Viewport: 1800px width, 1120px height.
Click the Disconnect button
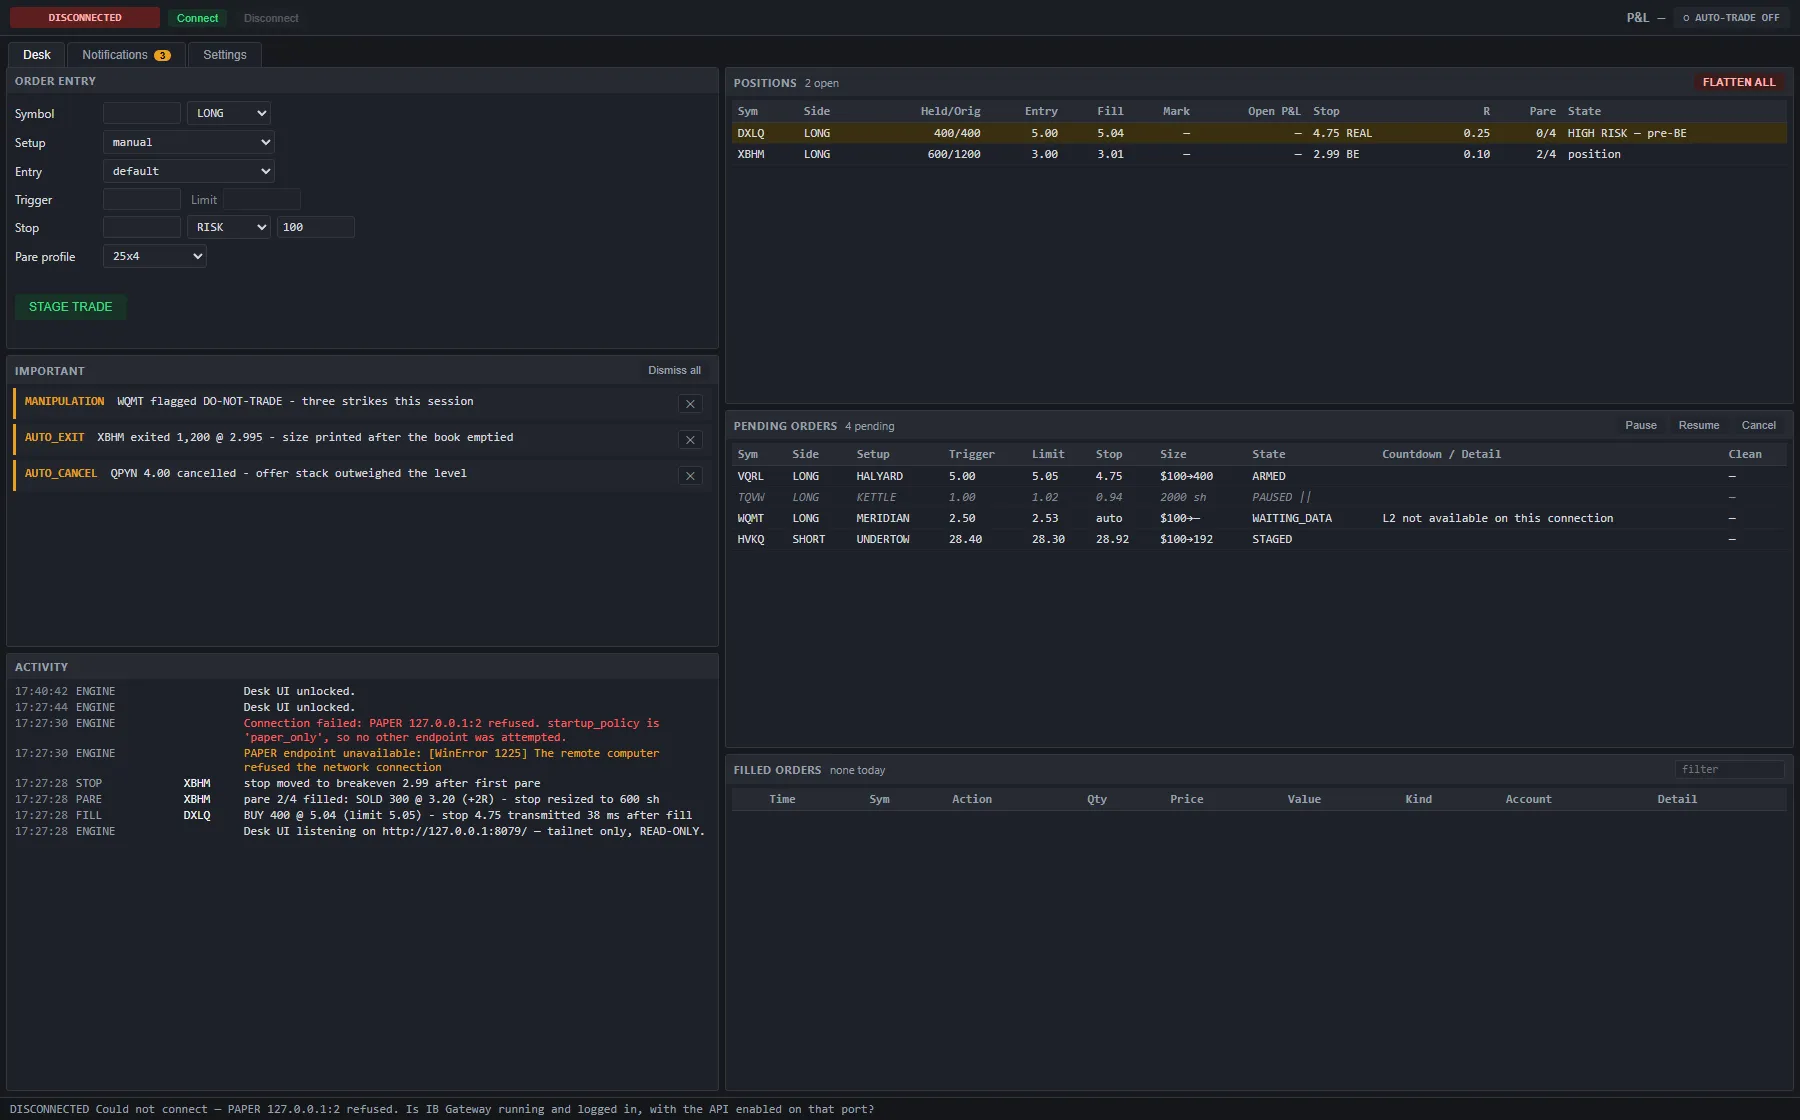click(x=271, y=18)
